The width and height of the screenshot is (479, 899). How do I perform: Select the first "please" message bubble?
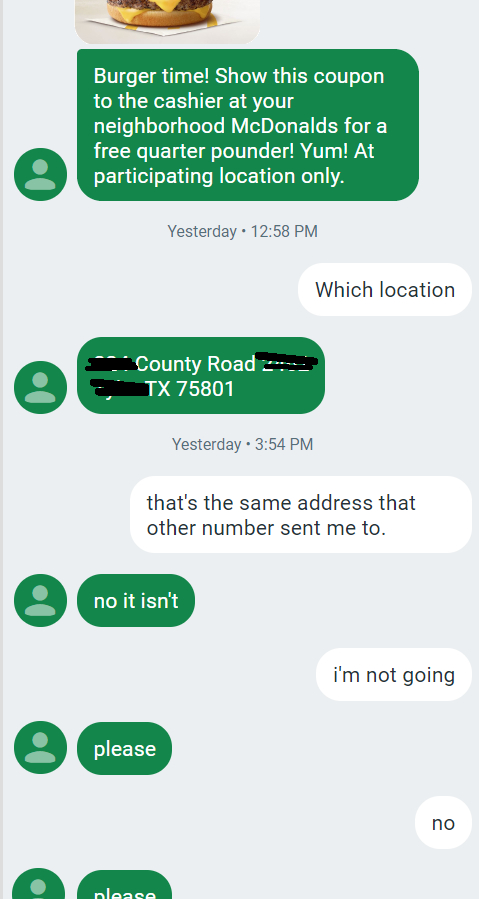click(x=124, y=748)
